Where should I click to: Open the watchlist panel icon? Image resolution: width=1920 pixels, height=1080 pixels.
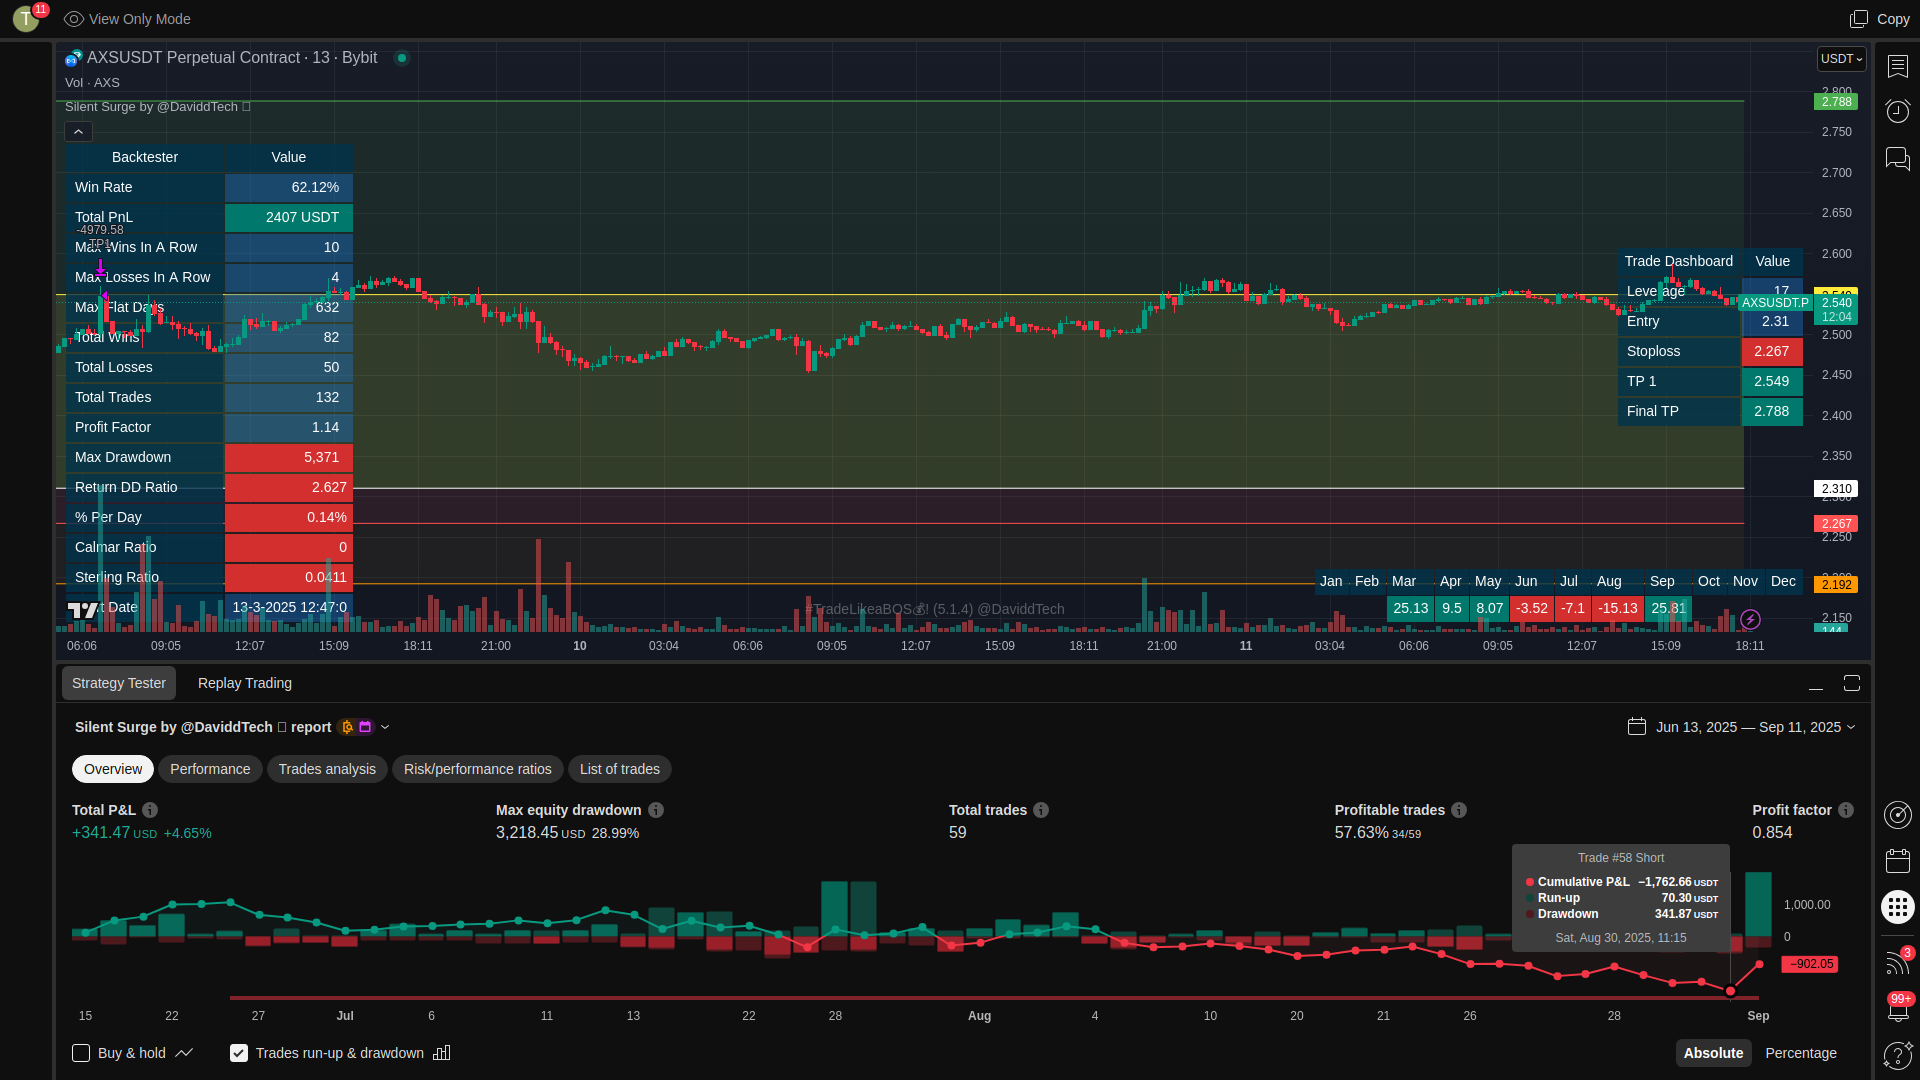(1897, 66)
